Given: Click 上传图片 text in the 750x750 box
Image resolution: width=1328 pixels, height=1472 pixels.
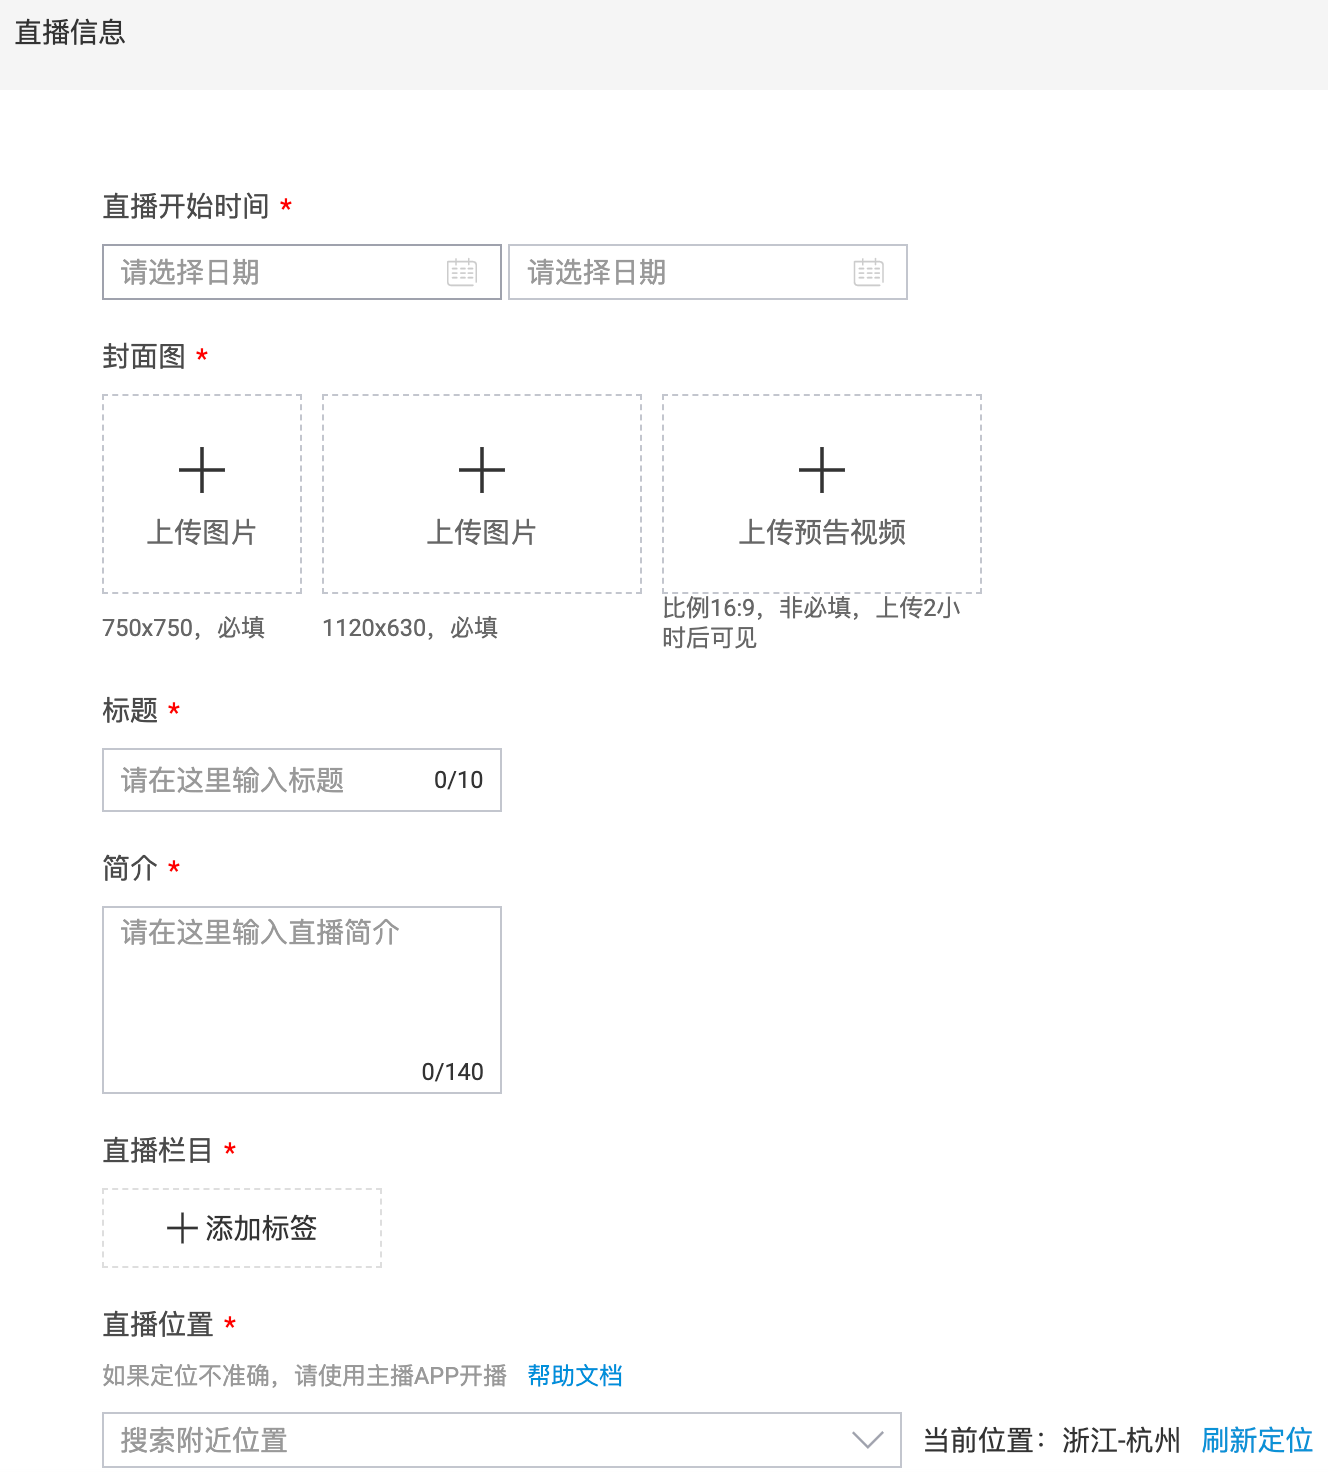Looking at the screenshot, I should coord(202,532).
